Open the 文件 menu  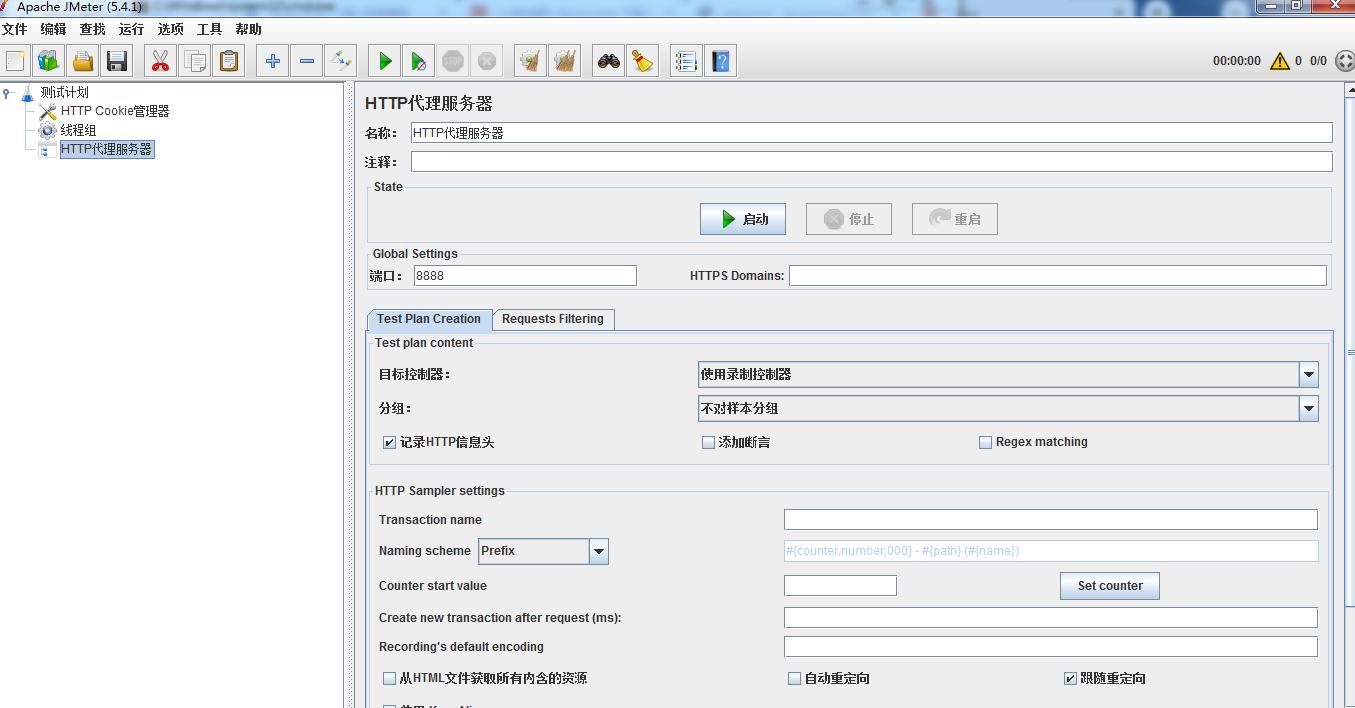coord(15,29)
